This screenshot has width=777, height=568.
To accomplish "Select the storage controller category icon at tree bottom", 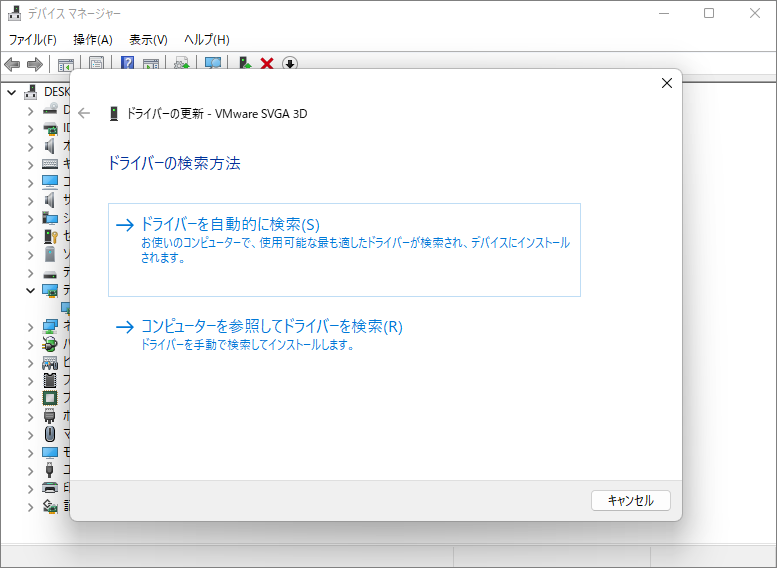I will 50,506.
